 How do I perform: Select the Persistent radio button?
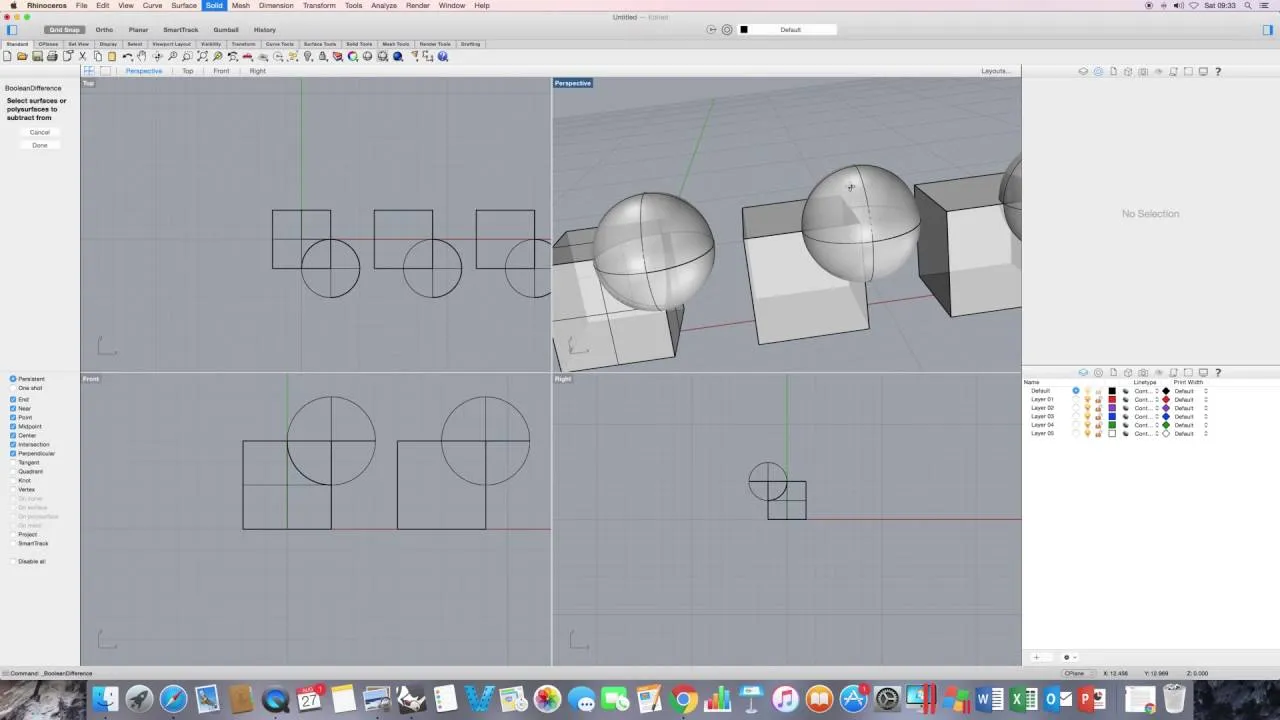(13, 379)
